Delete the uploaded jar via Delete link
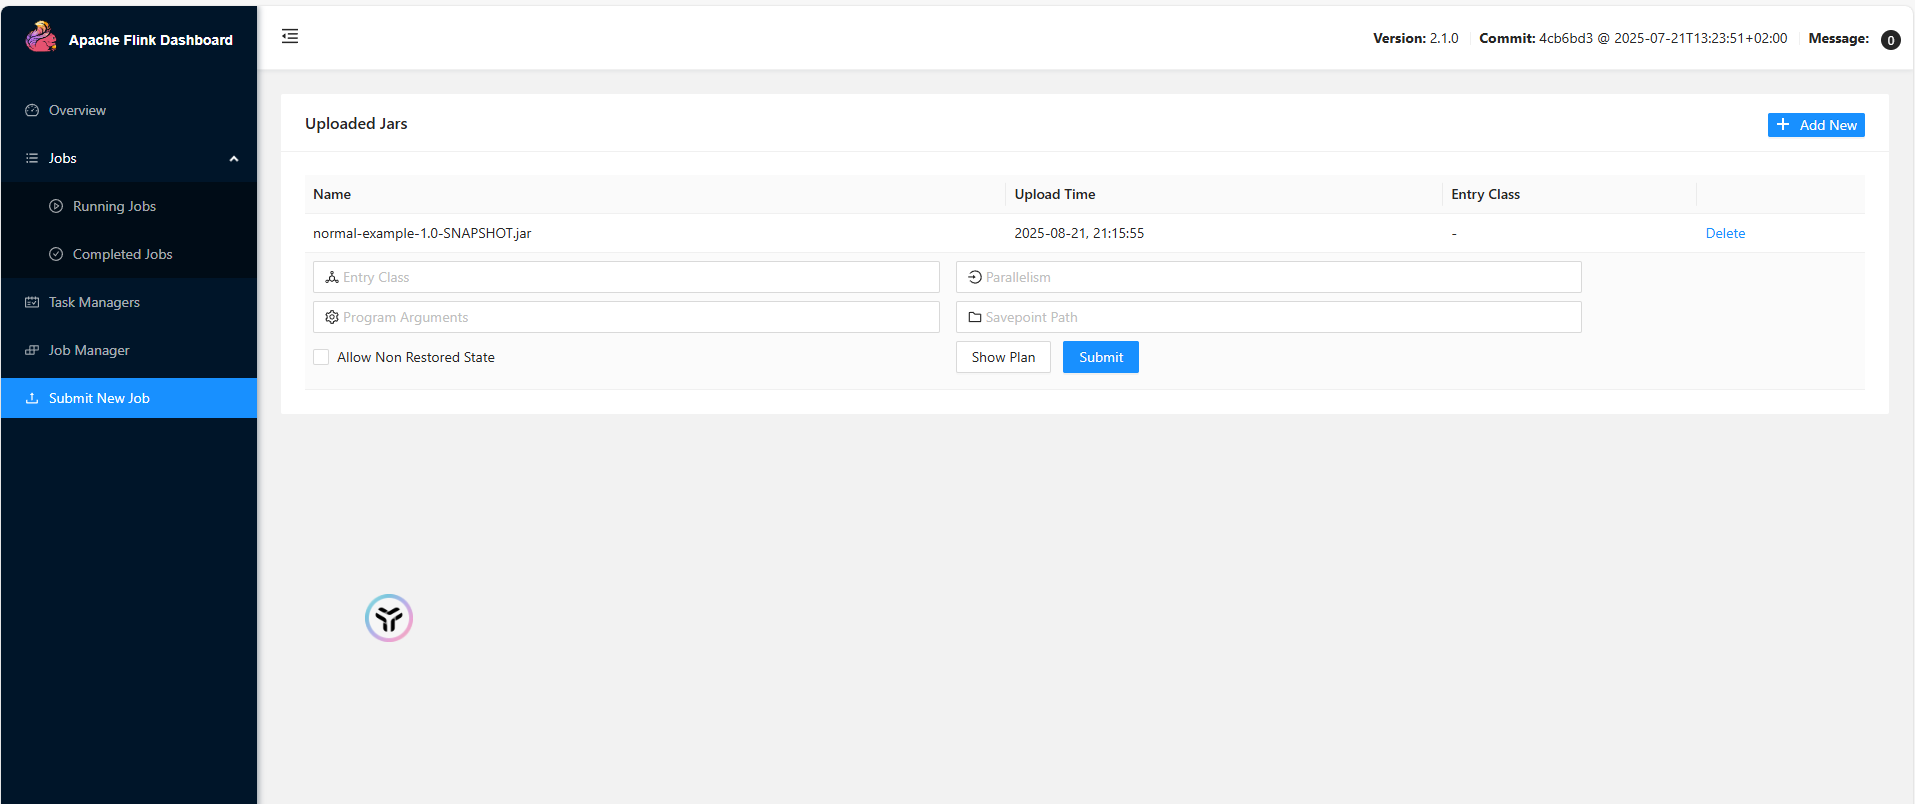 coord(1725,233)
